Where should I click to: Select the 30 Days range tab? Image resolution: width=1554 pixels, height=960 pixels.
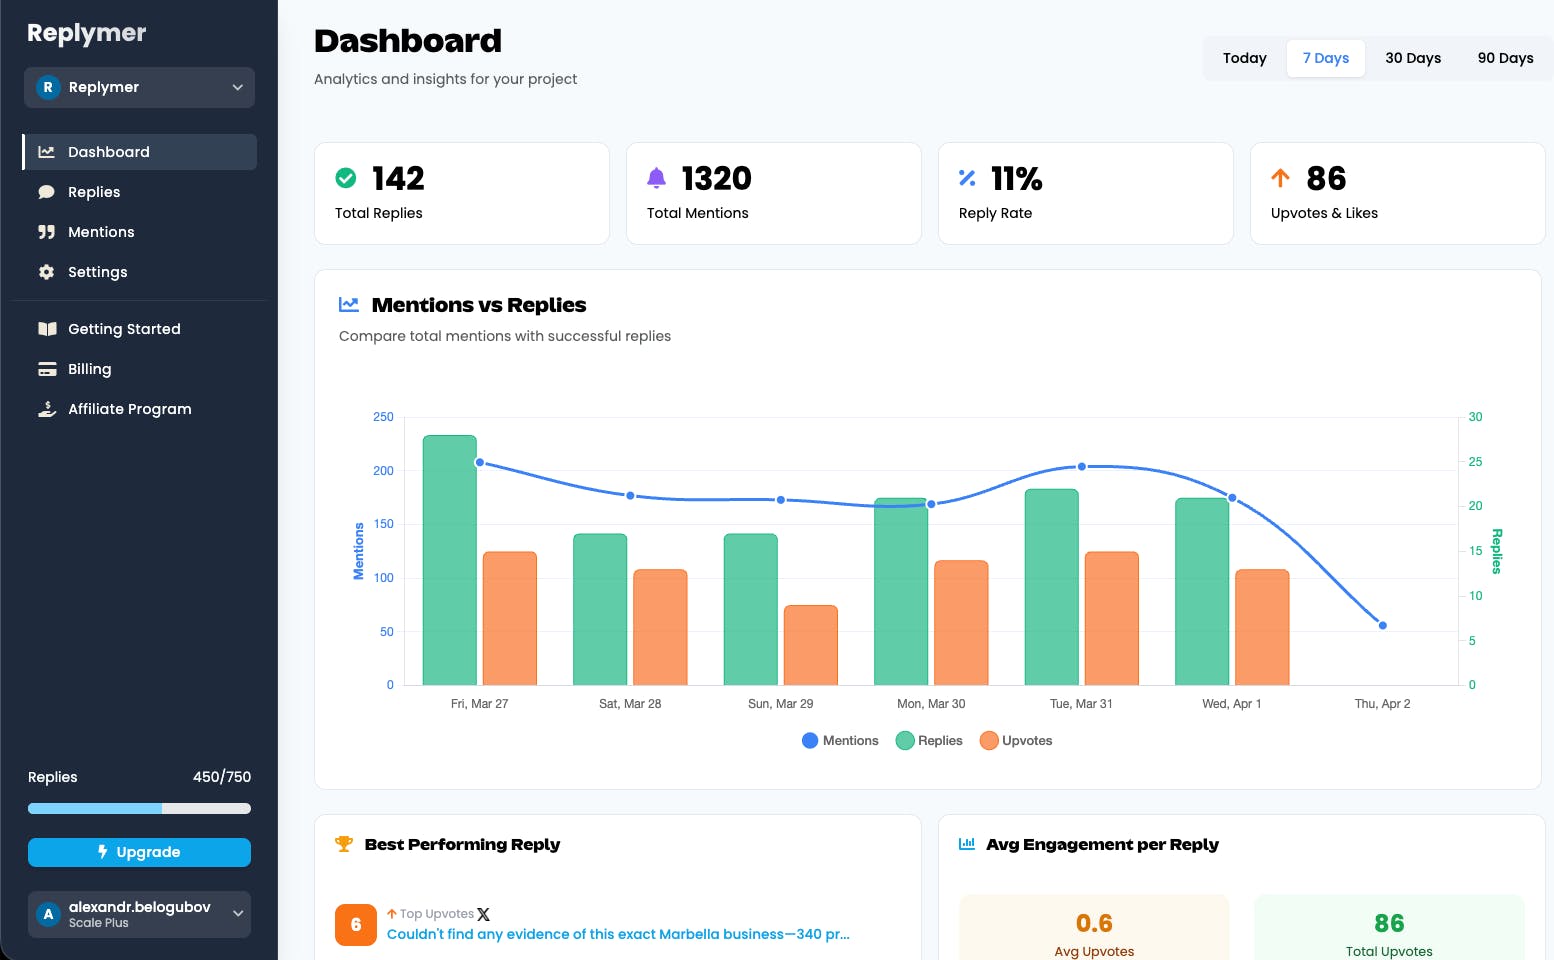tap(1413, 58)
